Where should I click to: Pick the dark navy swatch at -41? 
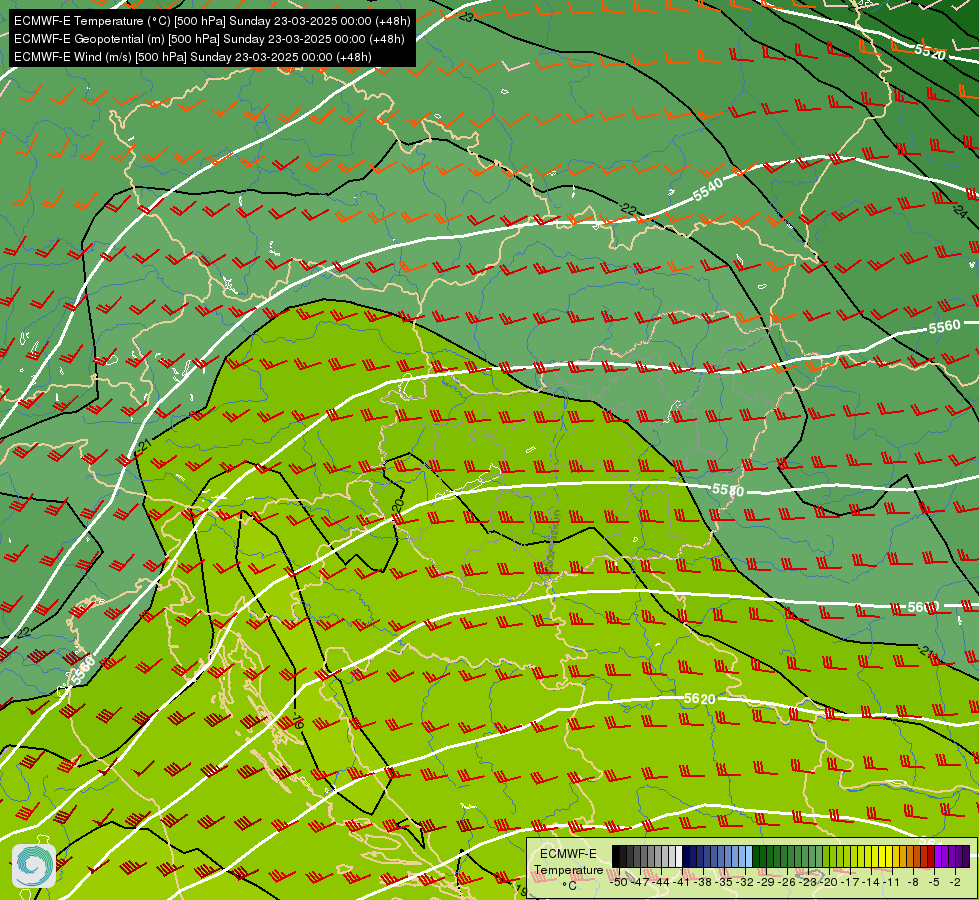tap(686, 856)
